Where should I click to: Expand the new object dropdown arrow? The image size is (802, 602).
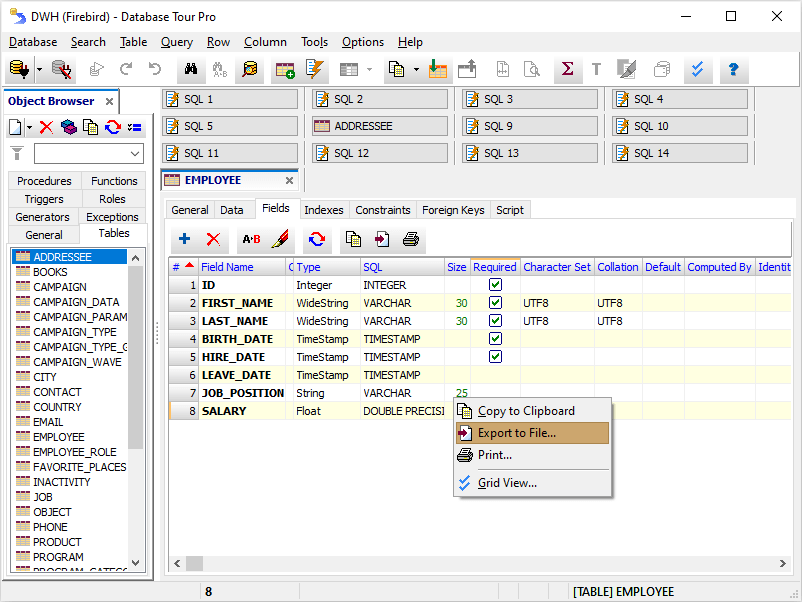point(29,127)
